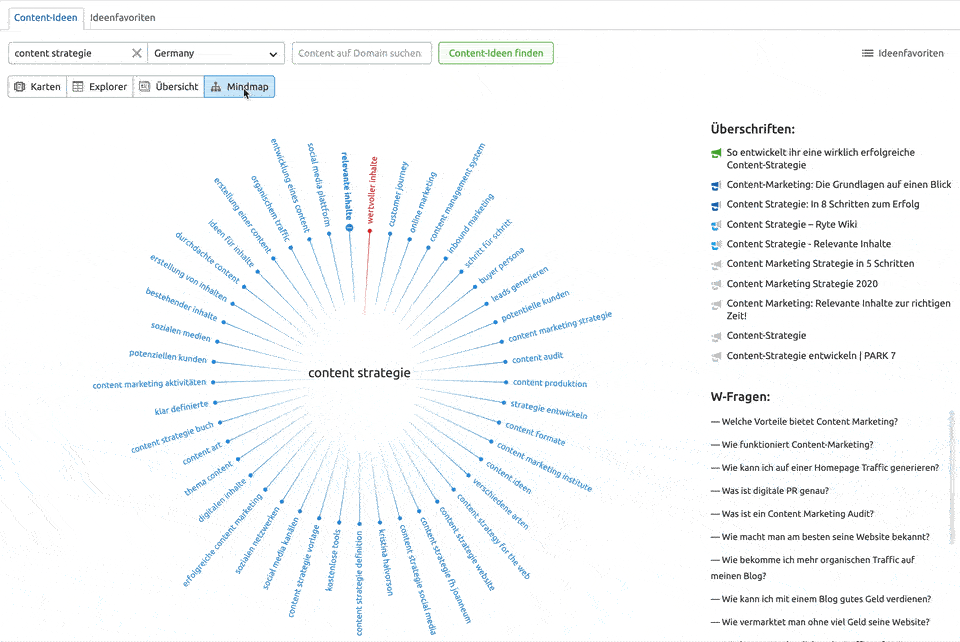Clear the content strategie search field
This screenshot has height=642, width=960.
[137, 53]
